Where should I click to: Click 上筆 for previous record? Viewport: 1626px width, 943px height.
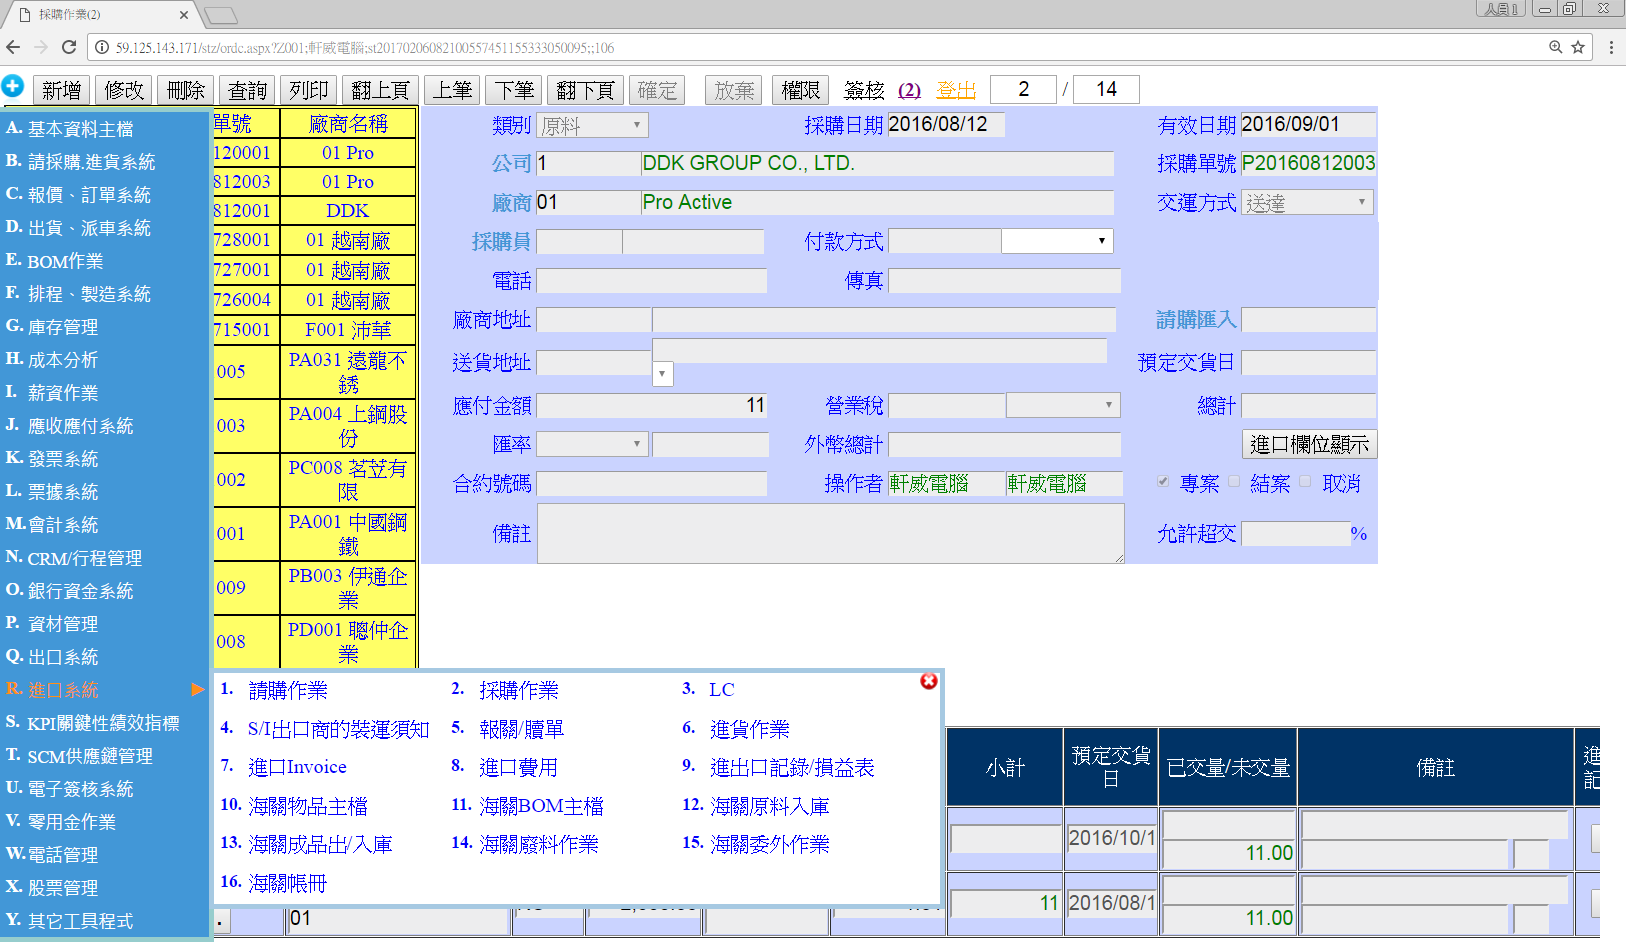pyautogui.click(x=452, y=90)
